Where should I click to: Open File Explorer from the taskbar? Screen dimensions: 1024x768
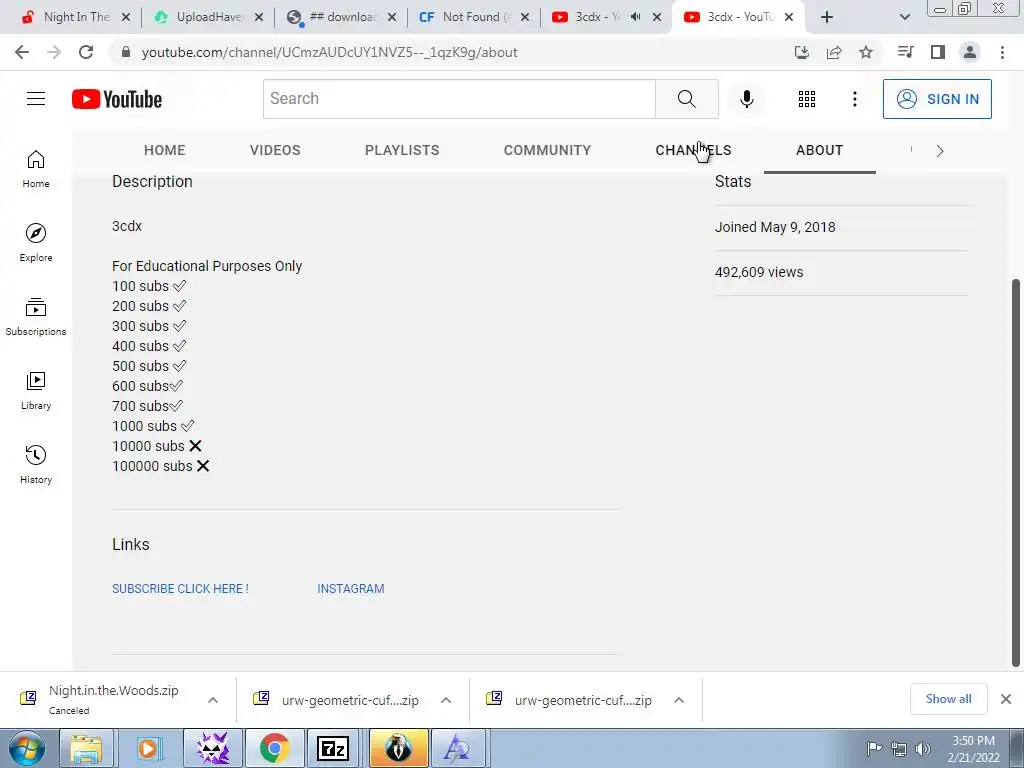click(86, 748)
